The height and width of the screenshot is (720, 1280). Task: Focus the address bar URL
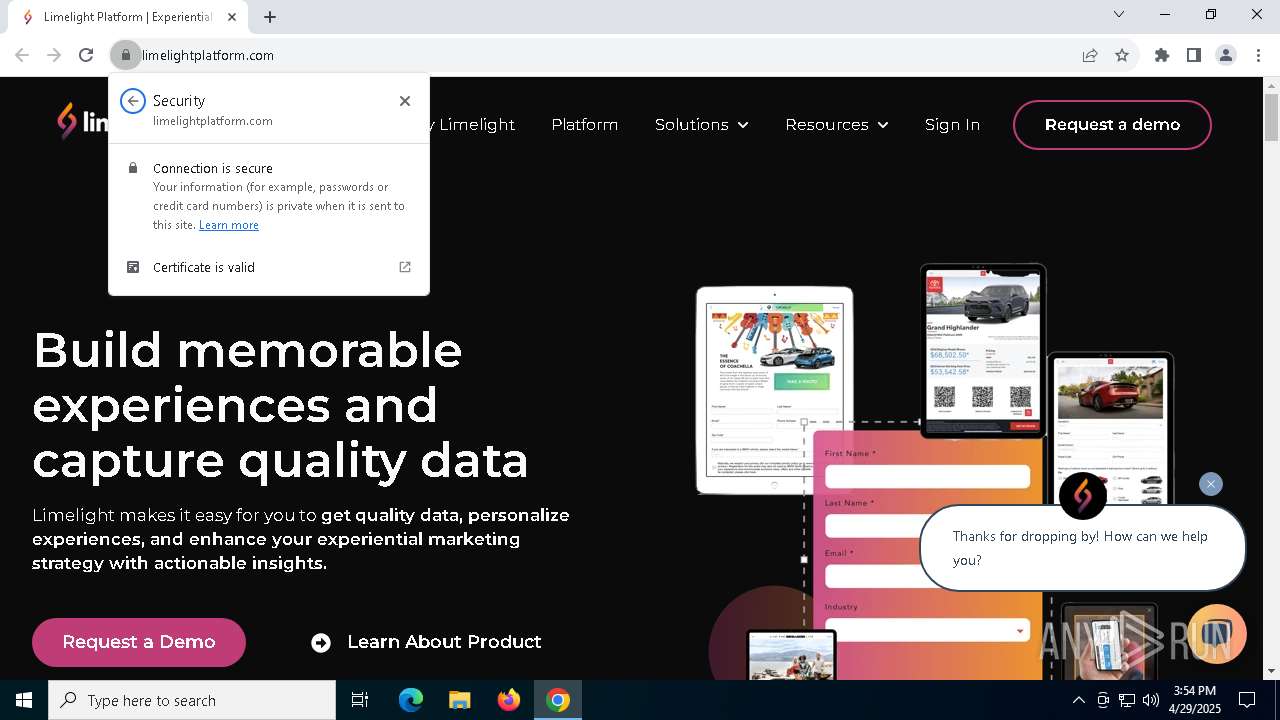point(208,55)
